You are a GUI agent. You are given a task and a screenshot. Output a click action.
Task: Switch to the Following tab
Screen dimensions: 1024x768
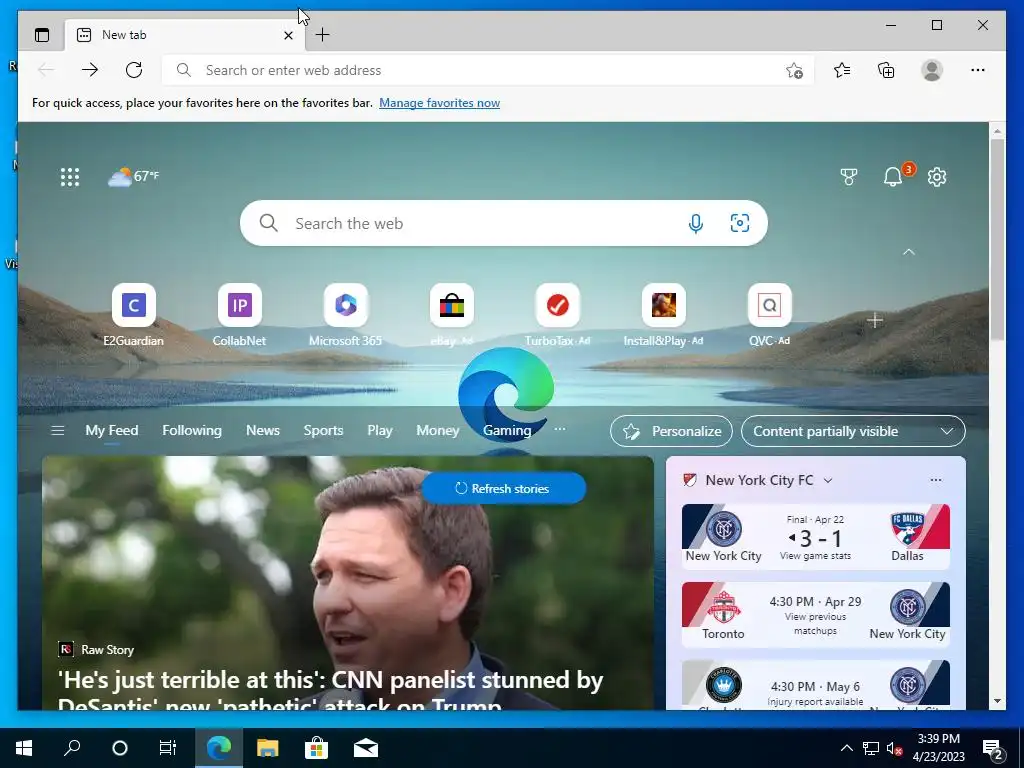[192, 430]
